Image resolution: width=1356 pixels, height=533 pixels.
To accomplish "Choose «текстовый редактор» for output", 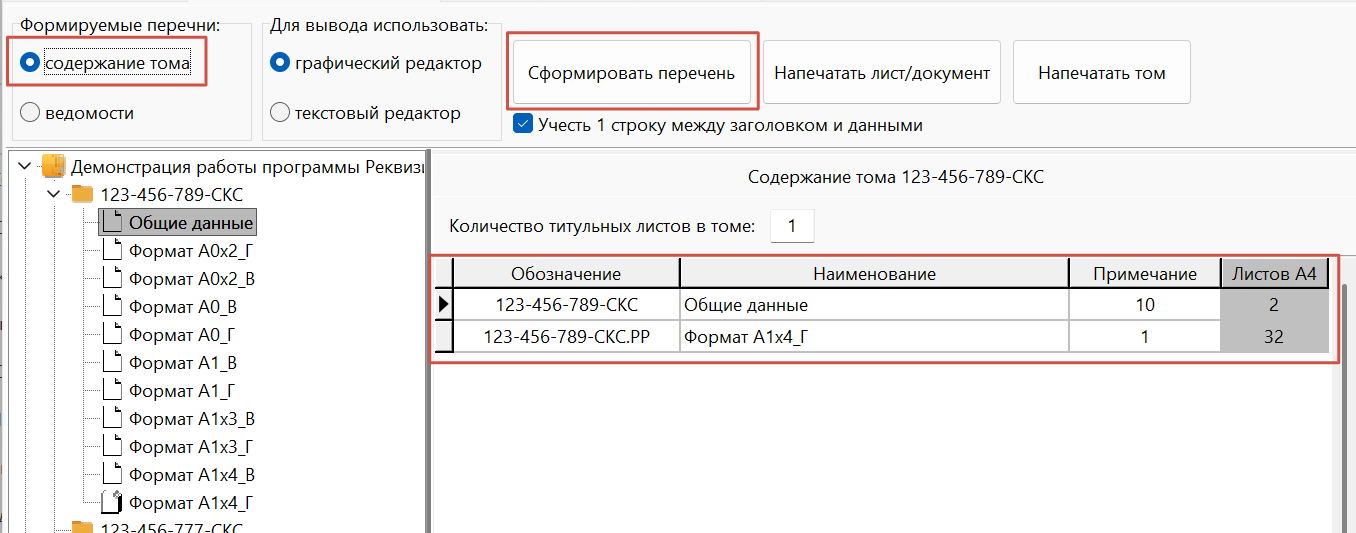I will (x=280, y=113).
